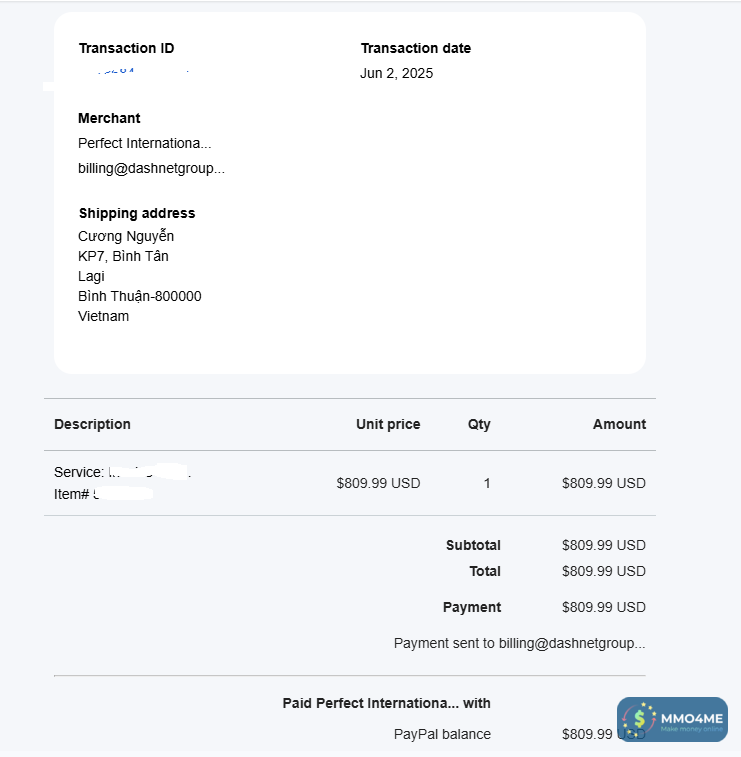Click the Subtotal amount value
The image size is (741, 757).
click(604, 545)
